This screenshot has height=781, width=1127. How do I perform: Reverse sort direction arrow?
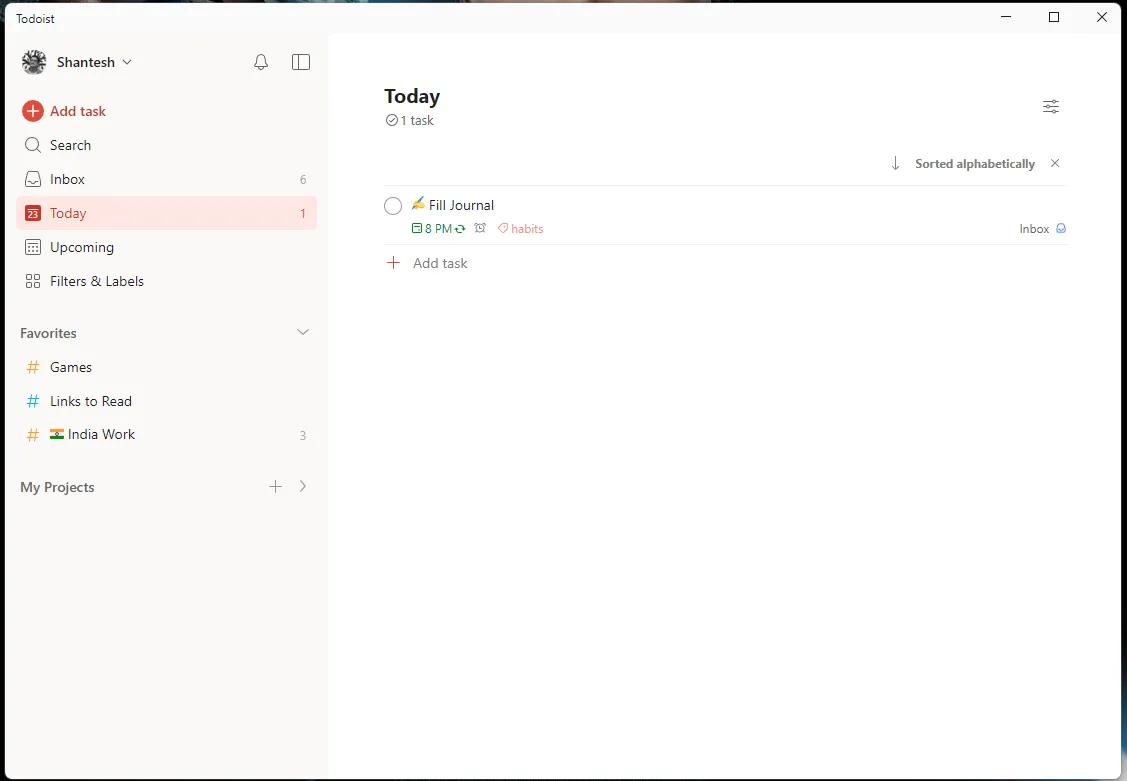coord(896,164)
